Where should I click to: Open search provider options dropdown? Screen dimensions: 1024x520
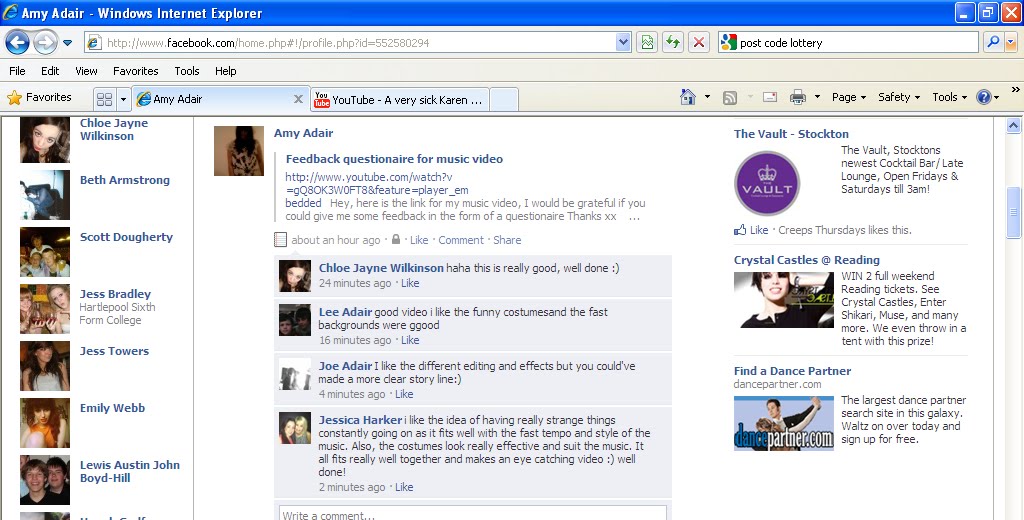(1011, 42)
